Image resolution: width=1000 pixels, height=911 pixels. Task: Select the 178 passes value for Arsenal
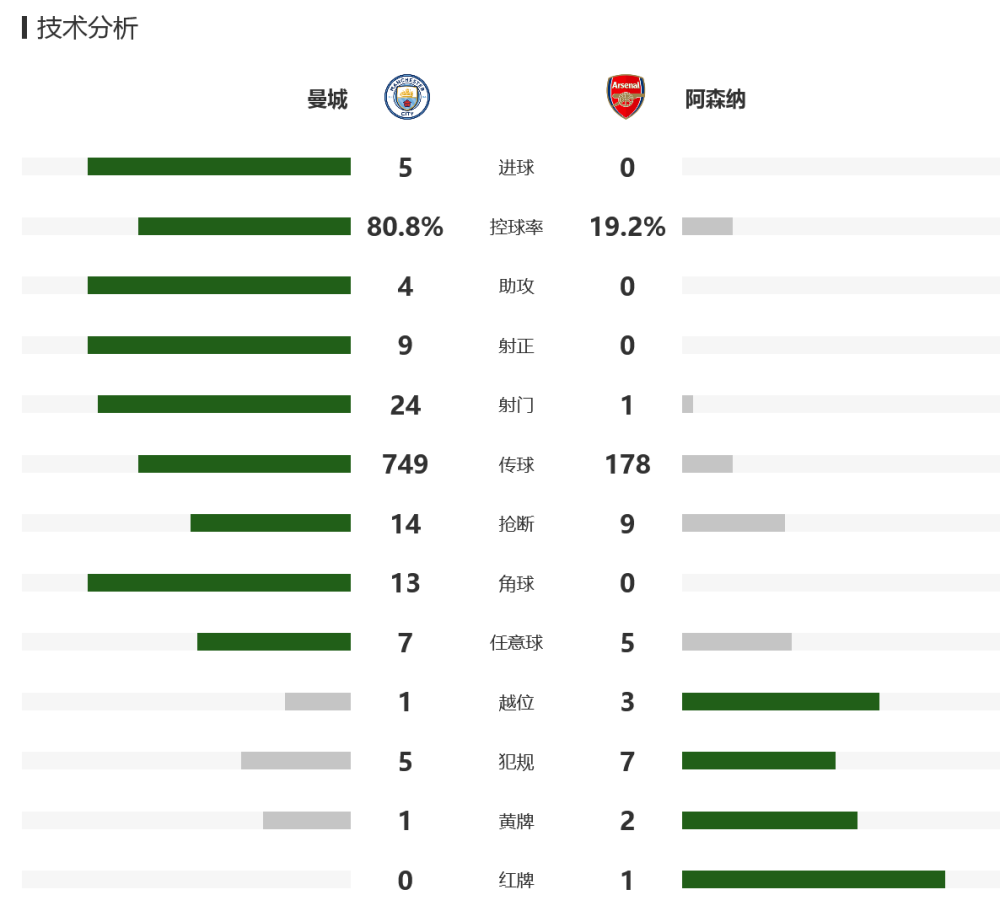[628, 464]
